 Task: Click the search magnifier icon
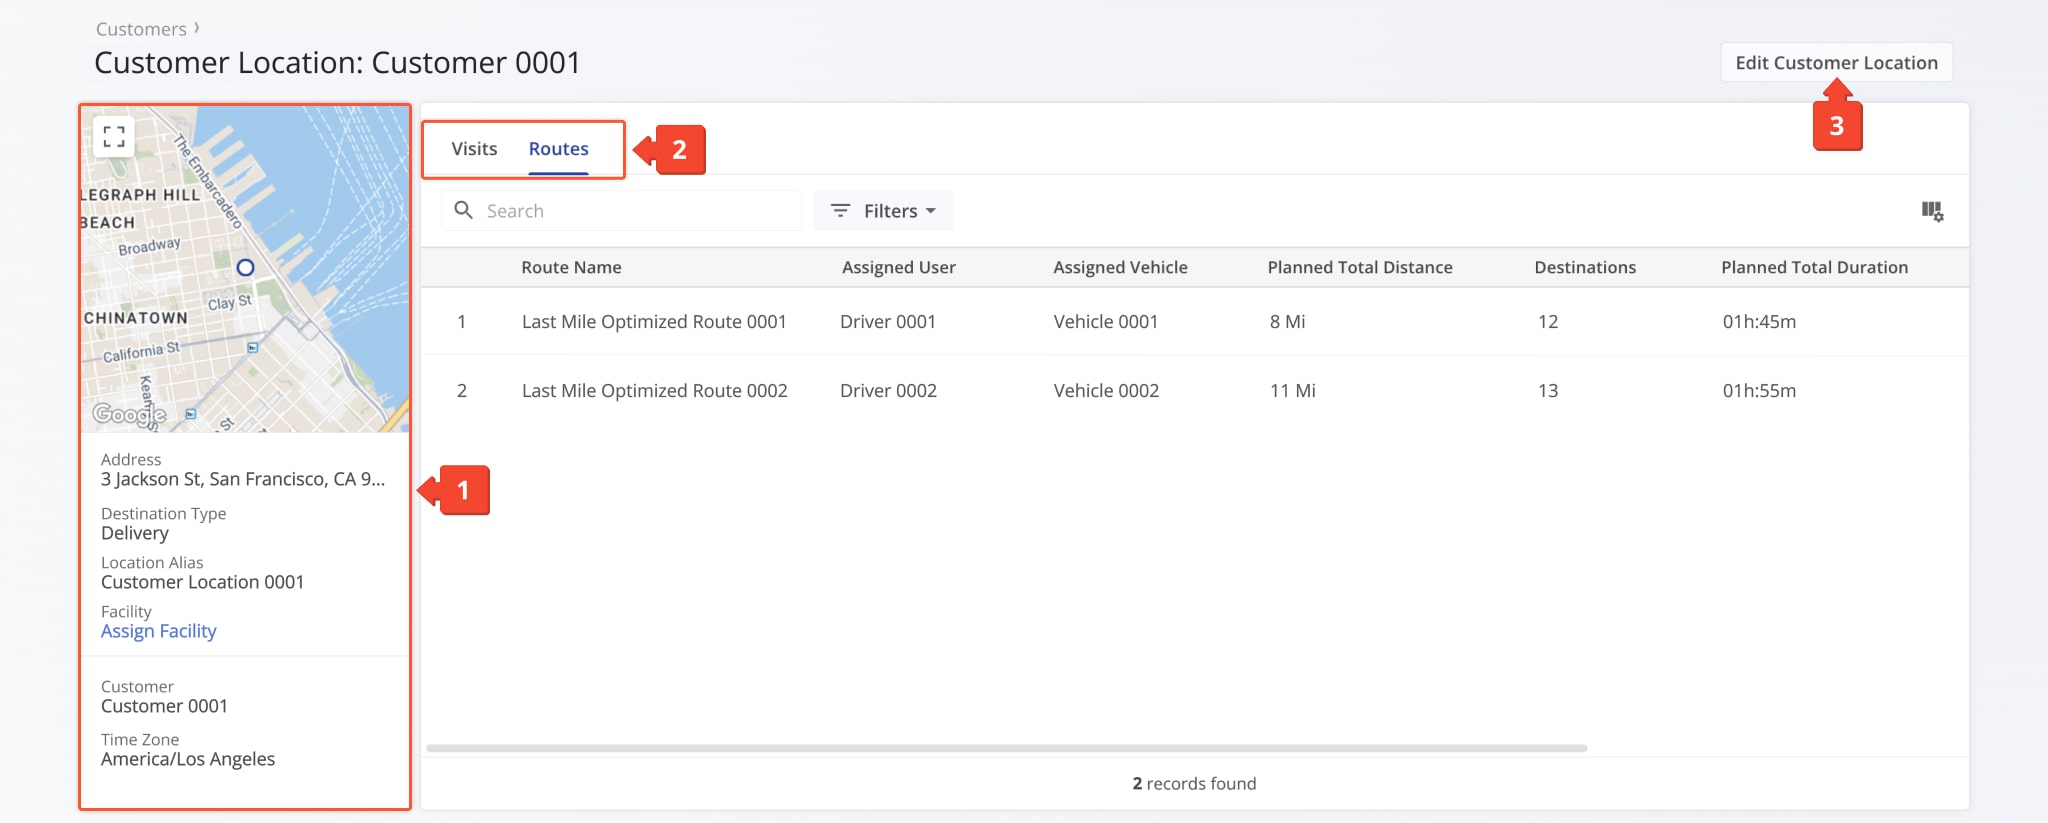[463, 210]
